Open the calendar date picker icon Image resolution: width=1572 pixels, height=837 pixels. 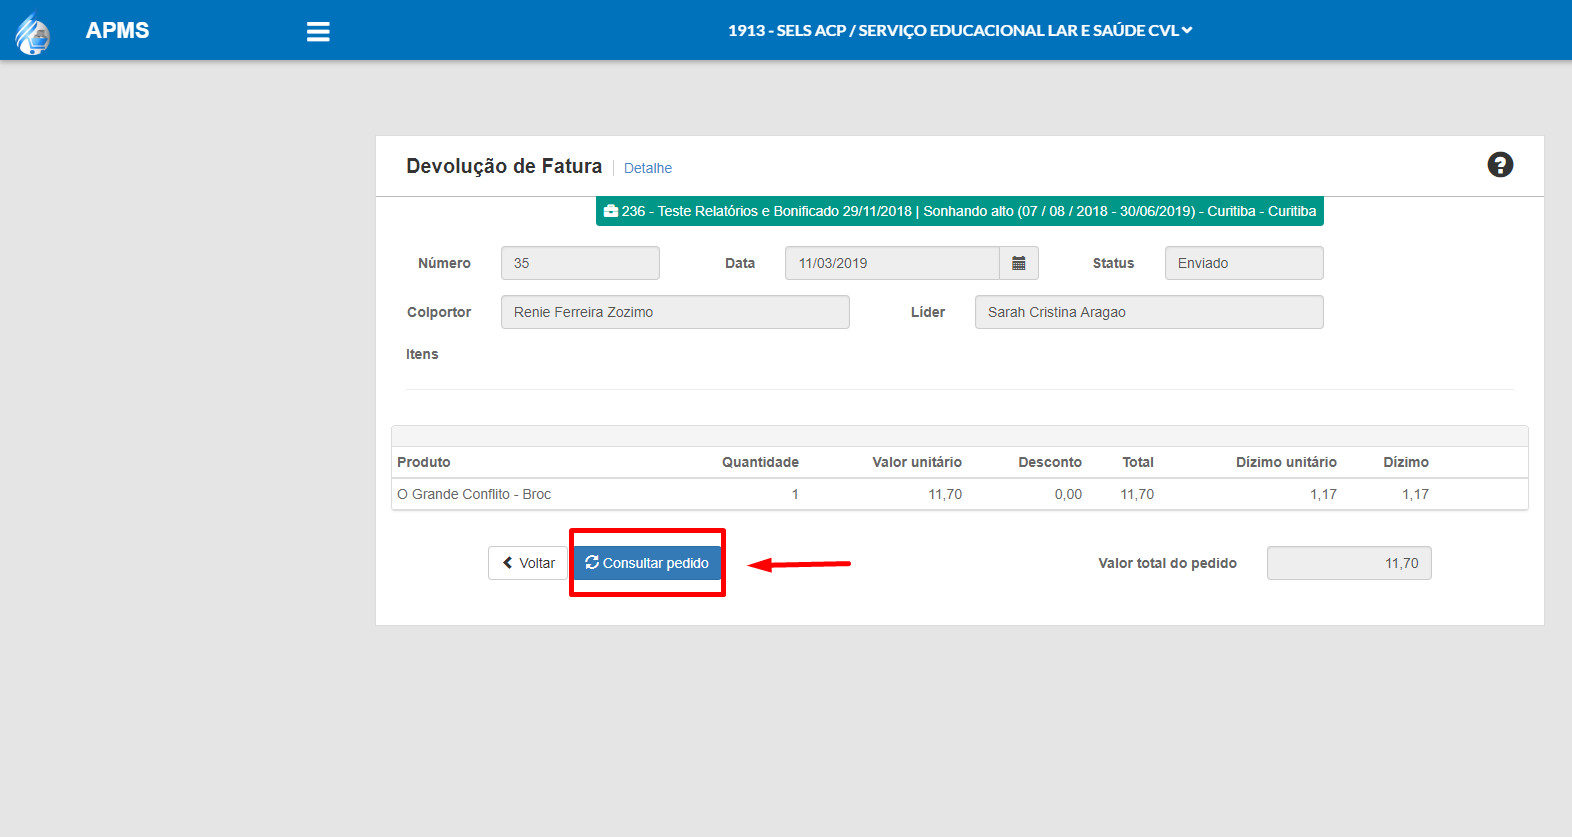[1019, 263]
